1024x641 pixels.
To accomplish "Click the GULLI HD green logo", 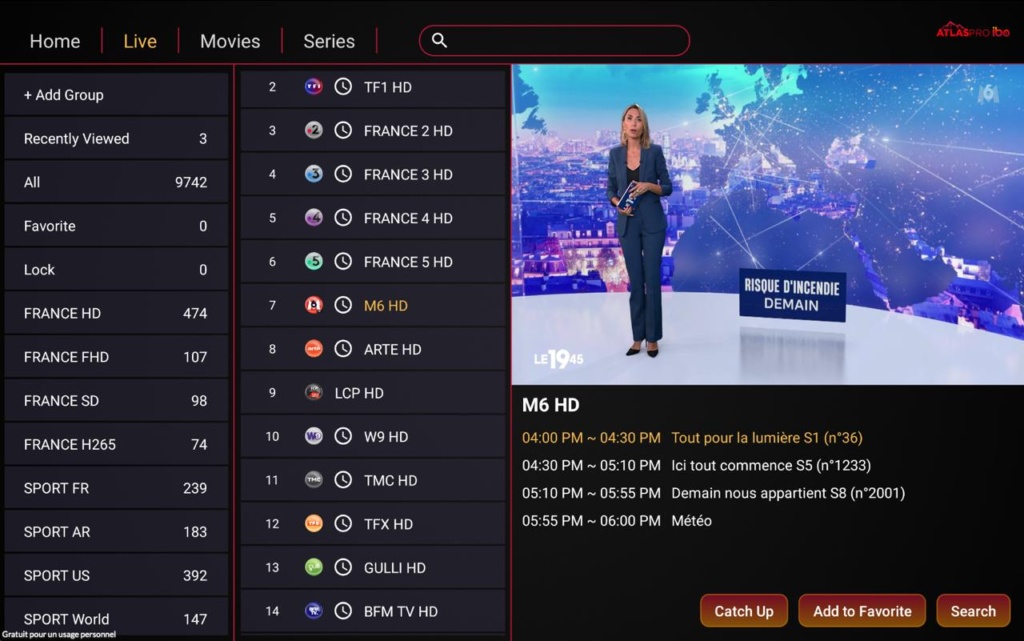I will point(313,568).
